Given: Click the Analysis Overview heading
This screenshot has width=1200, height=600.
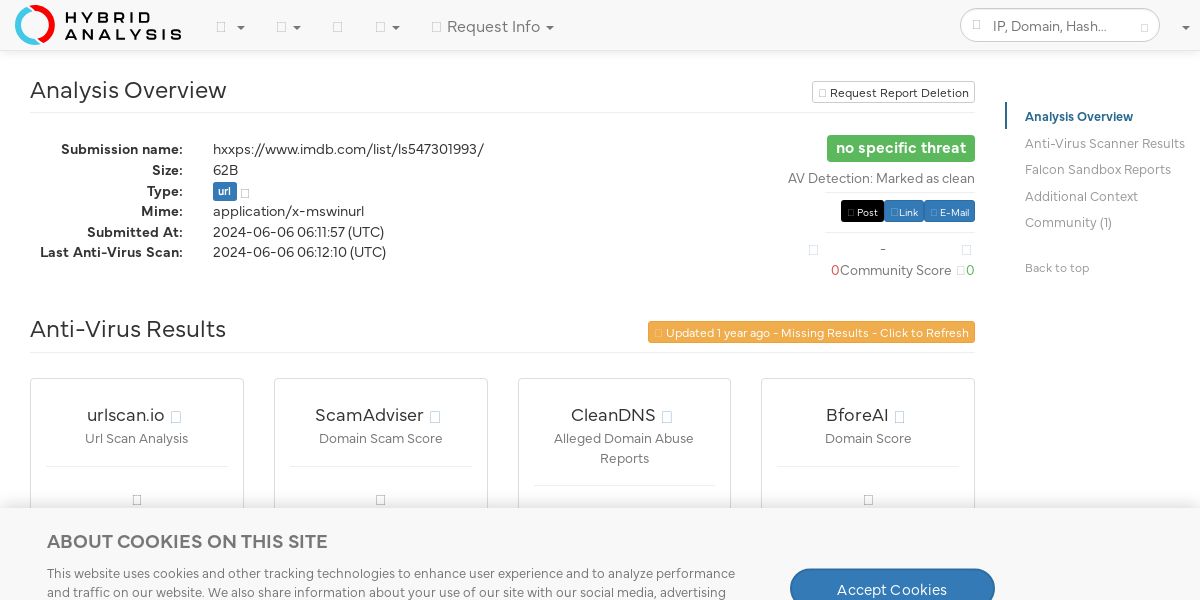Looking at the screenshot, I should pos(128,90).
